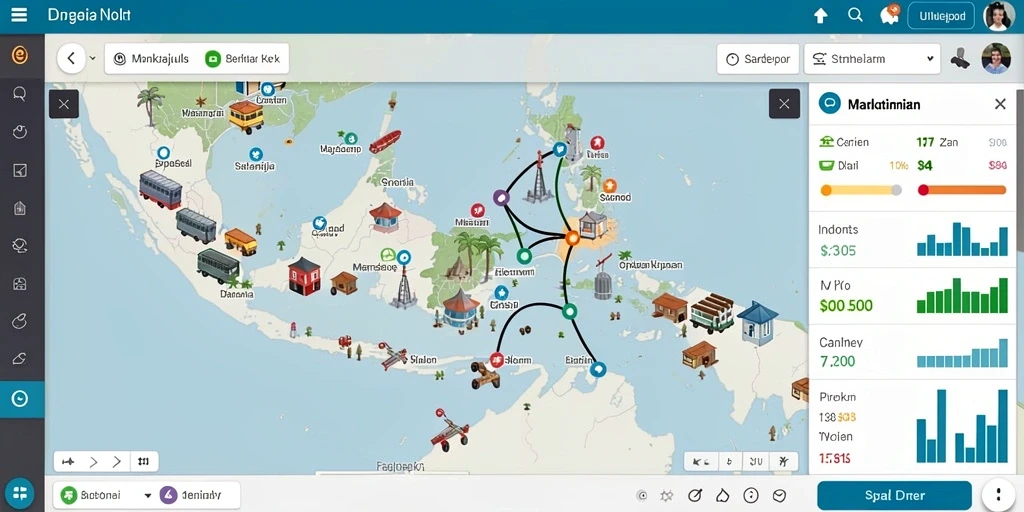Click the Spal Drier button
1024x512 pixels.
(894, 496)
